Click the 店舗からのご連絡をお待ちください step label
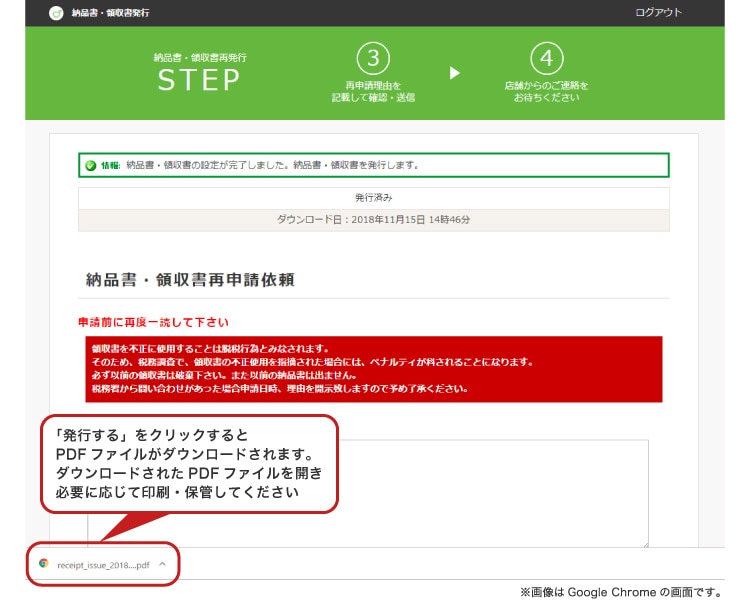Viewport: 750px width, 605px height. pos(546,92)
